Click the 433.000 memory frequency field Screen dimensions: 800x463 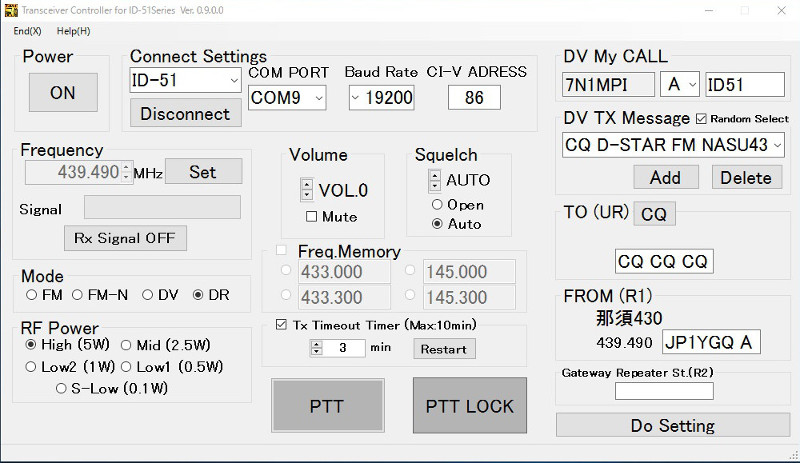point(344,272)
